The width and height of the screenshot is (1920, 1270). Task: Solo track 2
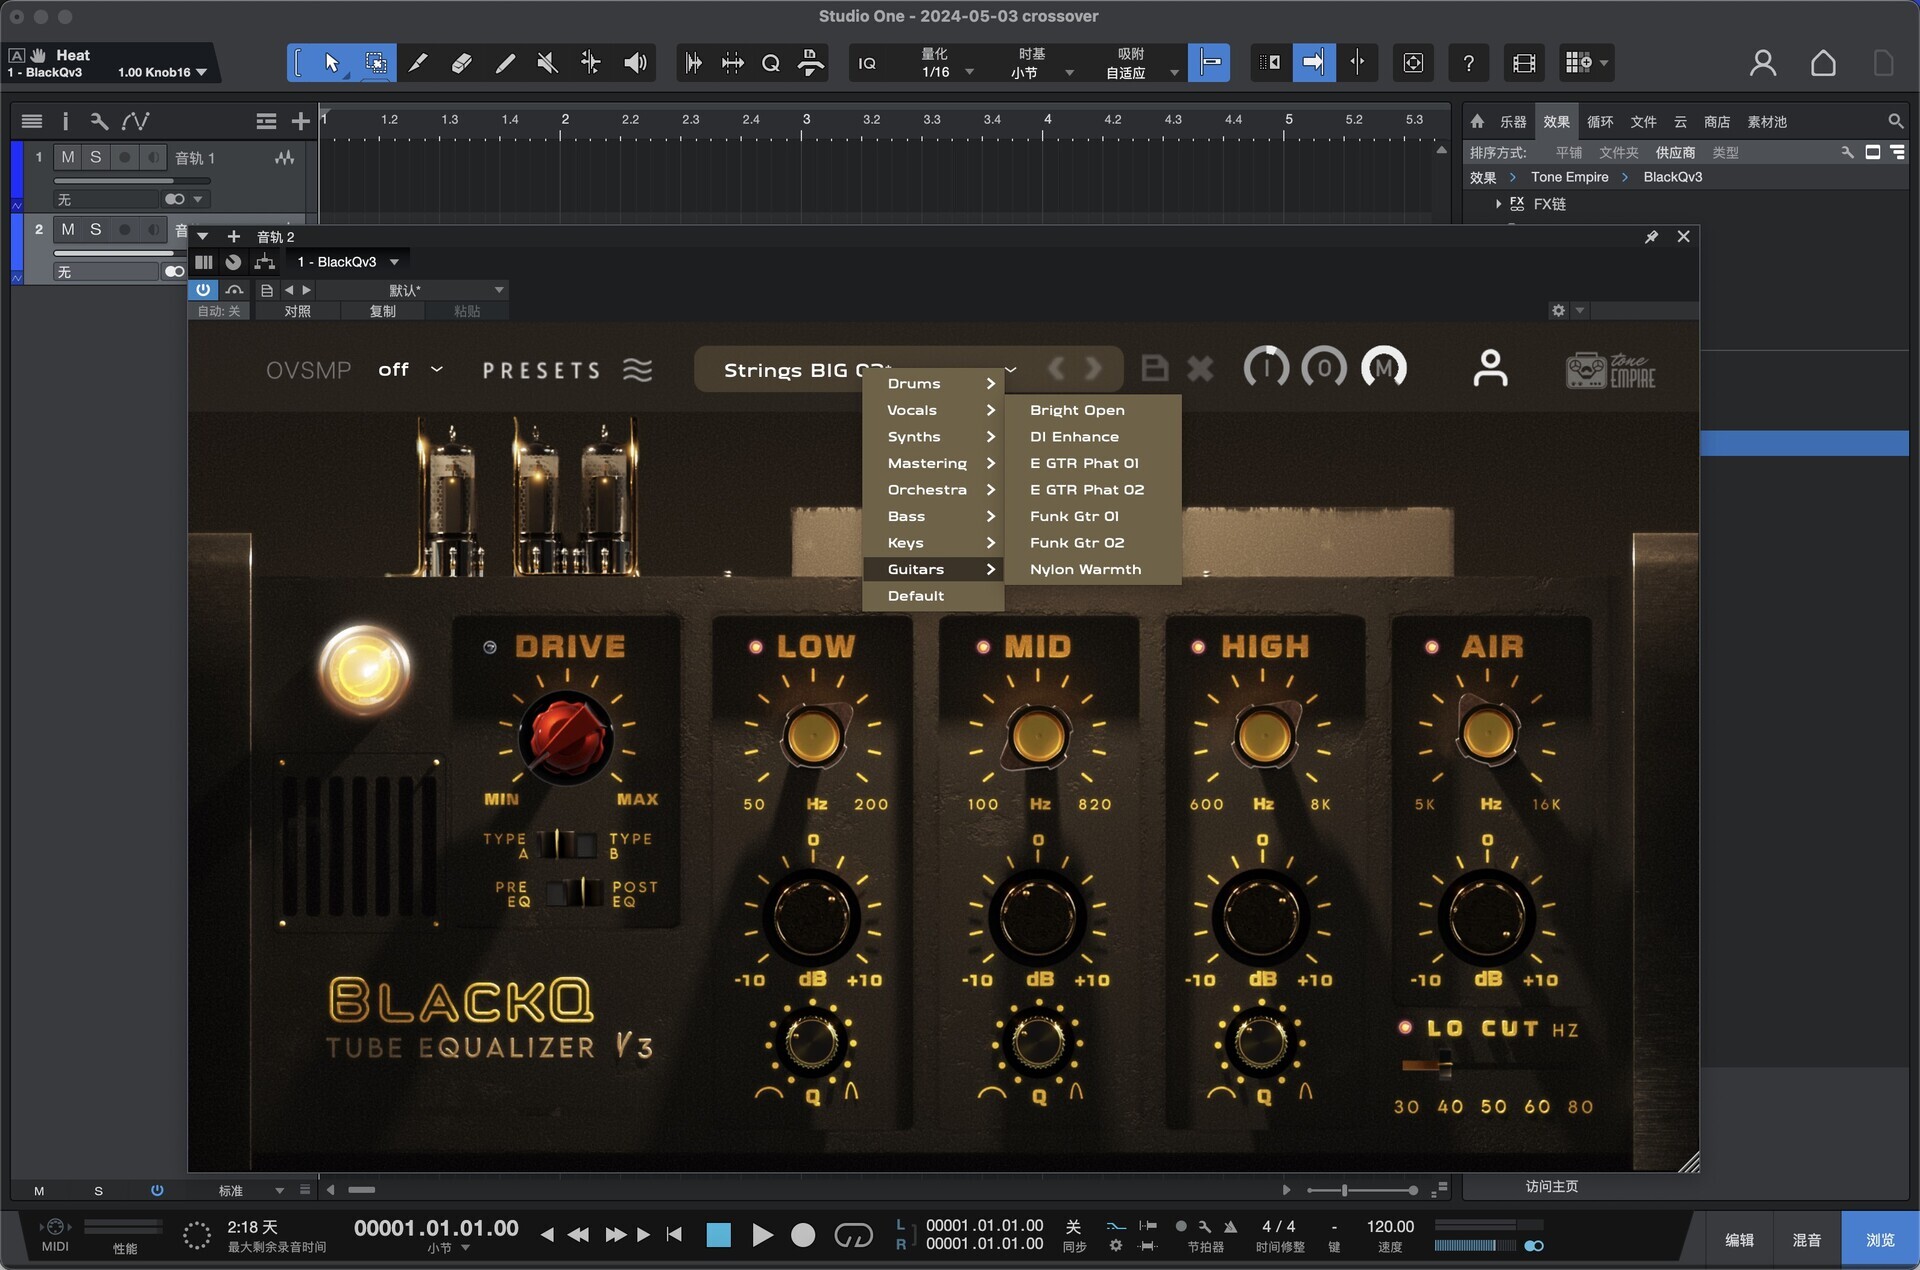tap(95, 229)
